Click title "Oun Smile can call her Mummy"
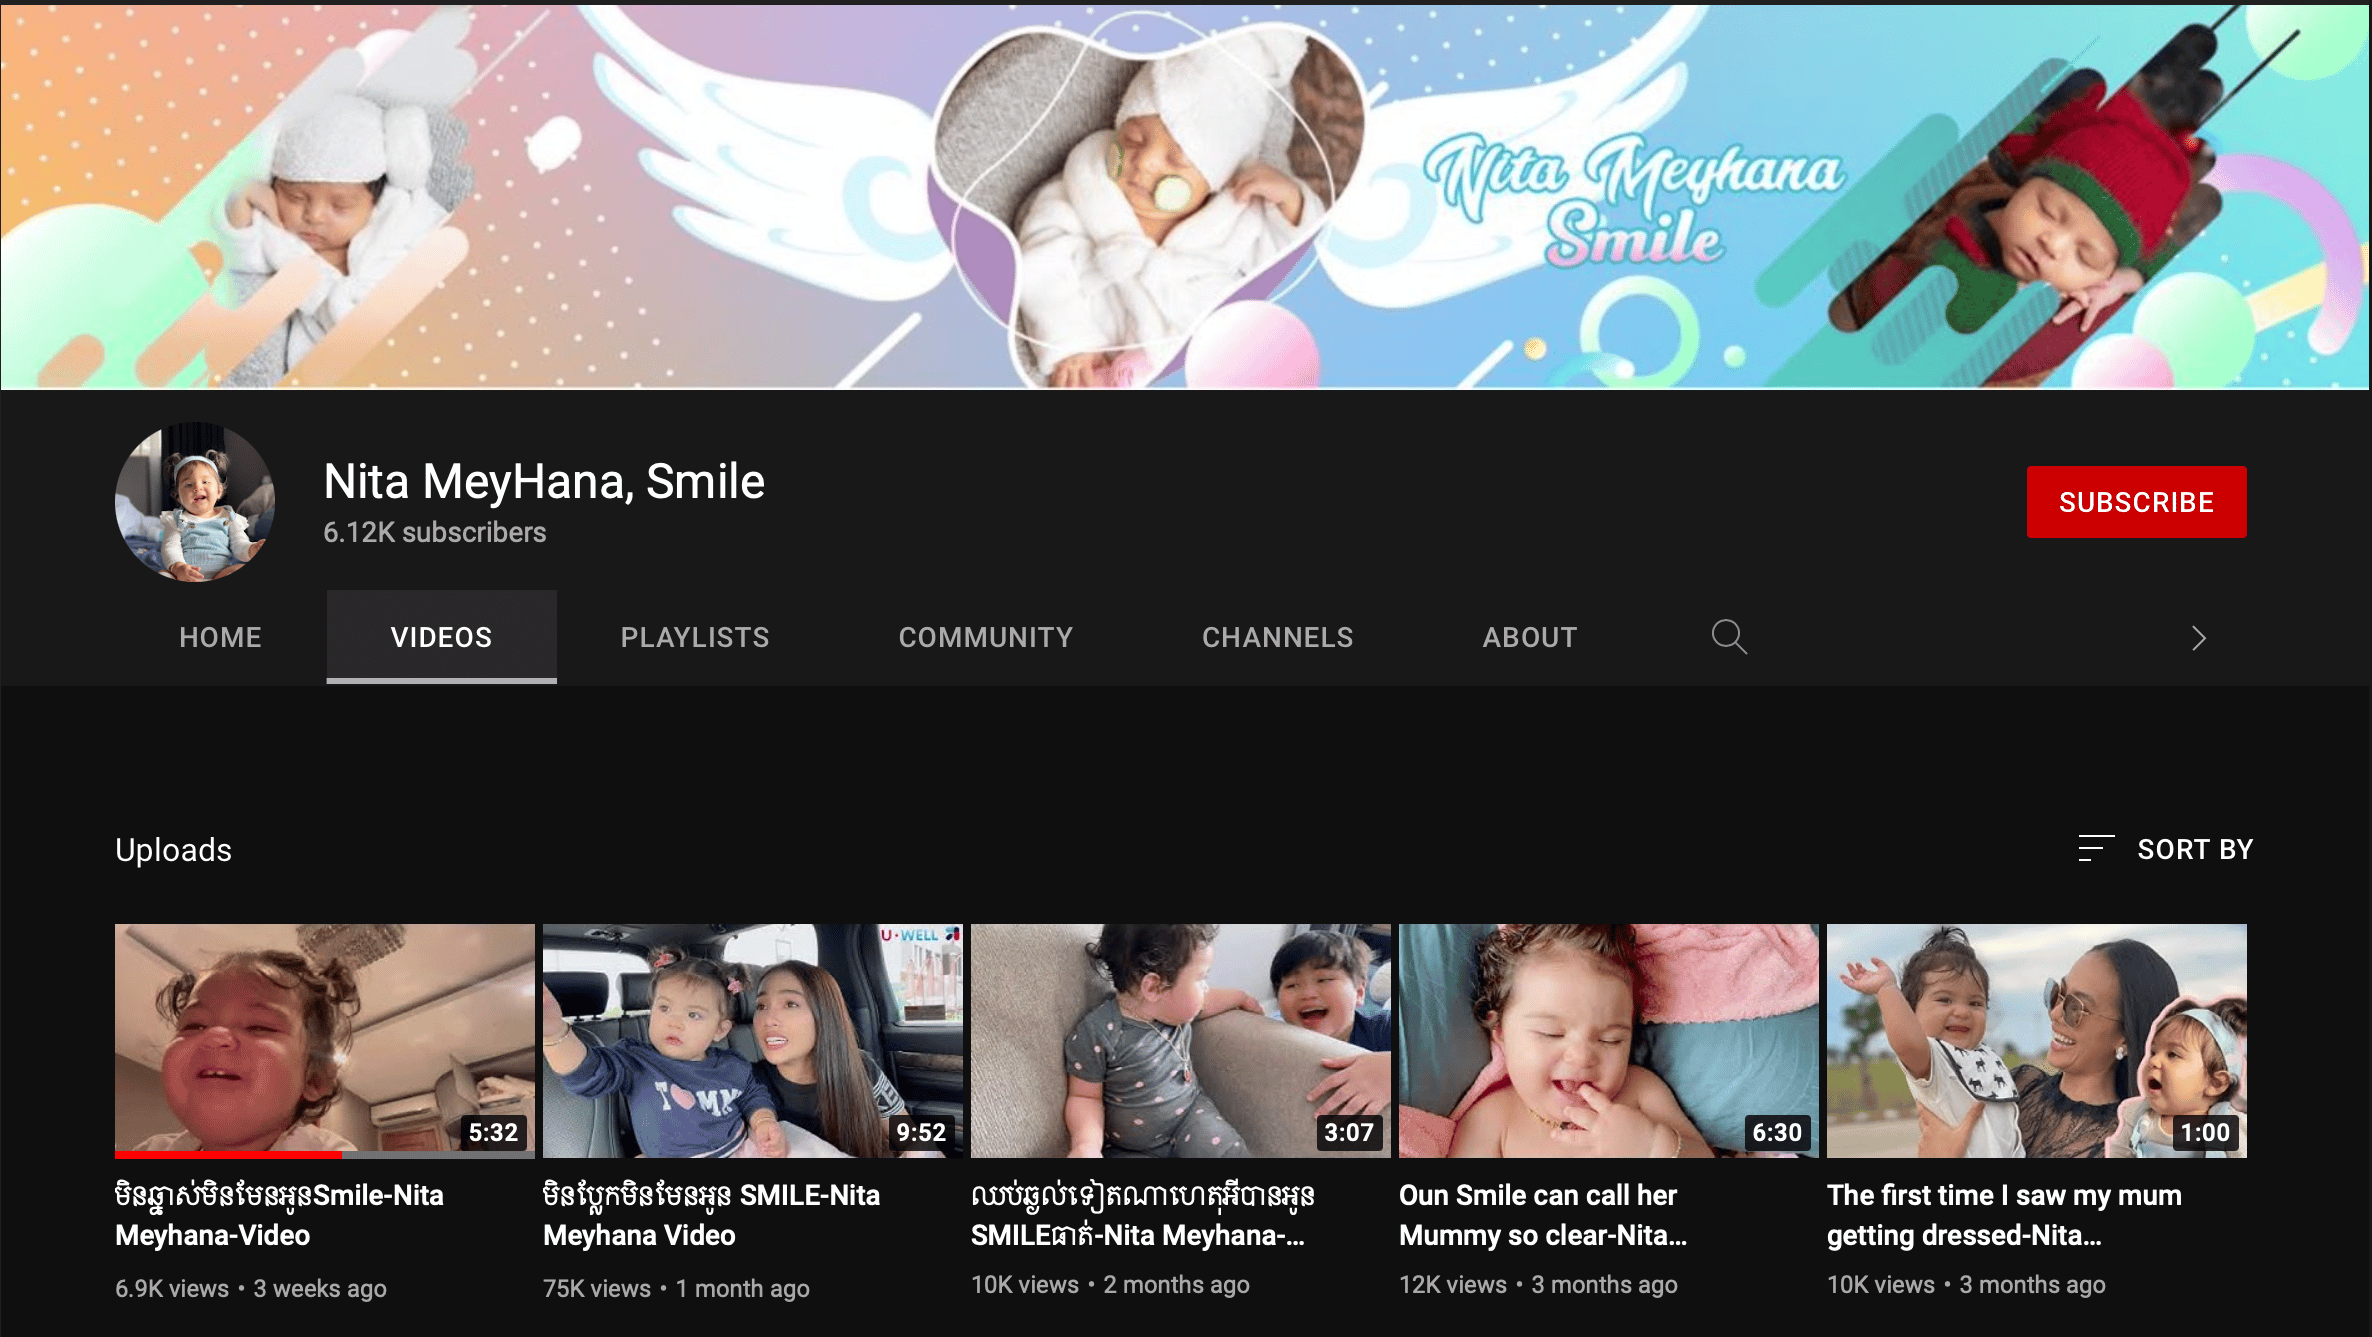The width and height of the screenshot is (2372, 1337). pyautogui.click(x=1542, y=1215)
